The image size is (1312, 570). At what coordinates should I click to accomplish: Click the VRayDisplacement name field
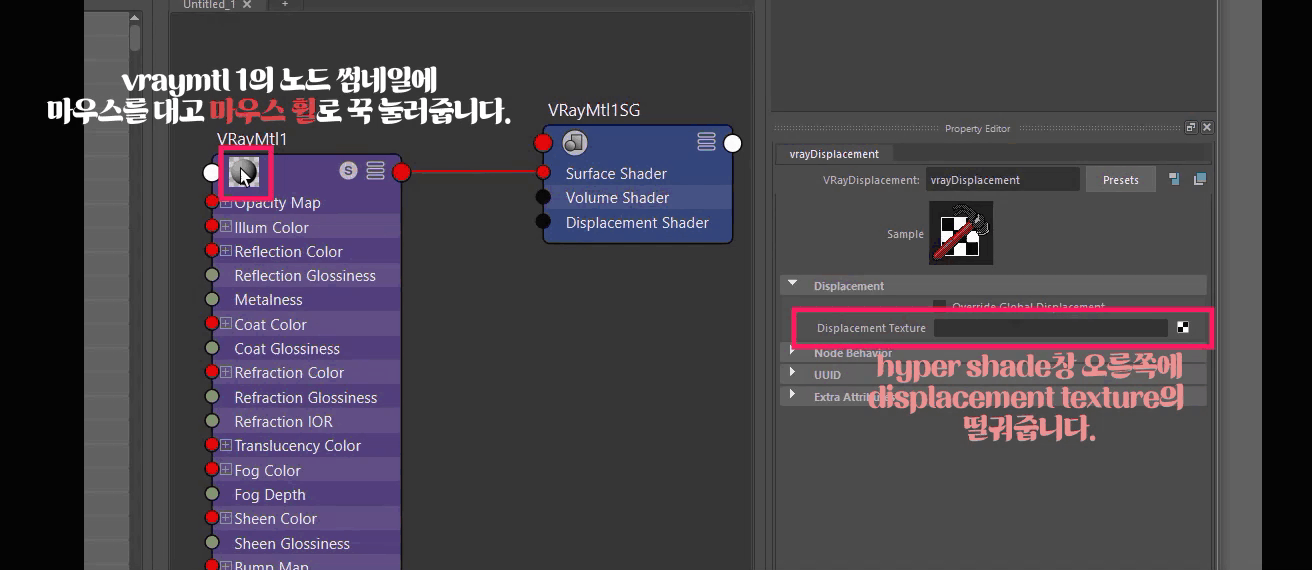[1002, 180]
